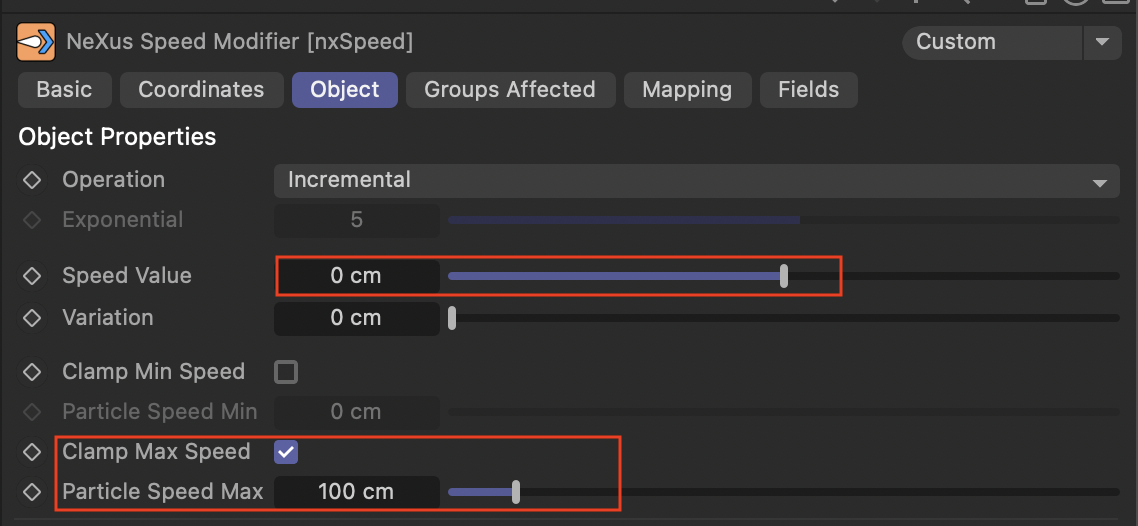
Task: Toggle keyframe diamond for Clamp Min Speed
Action: coord(32,372)
